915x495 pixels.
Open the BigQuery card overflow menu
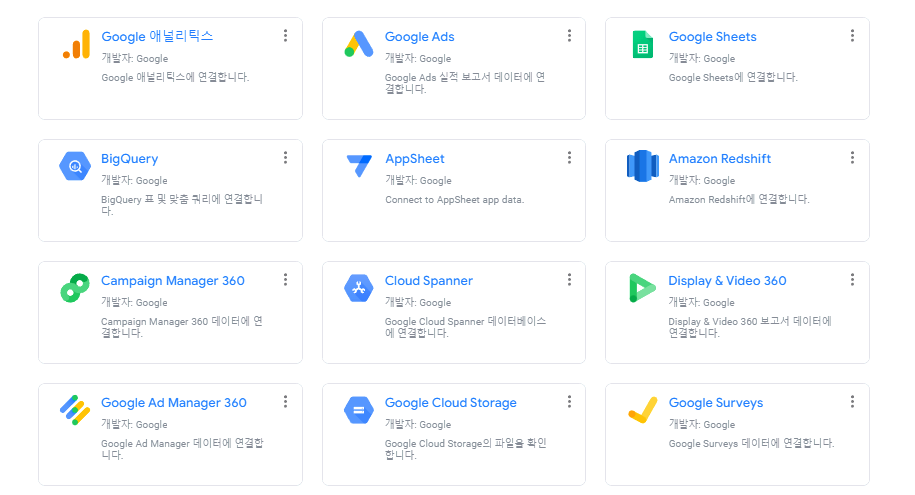point(285,158)
